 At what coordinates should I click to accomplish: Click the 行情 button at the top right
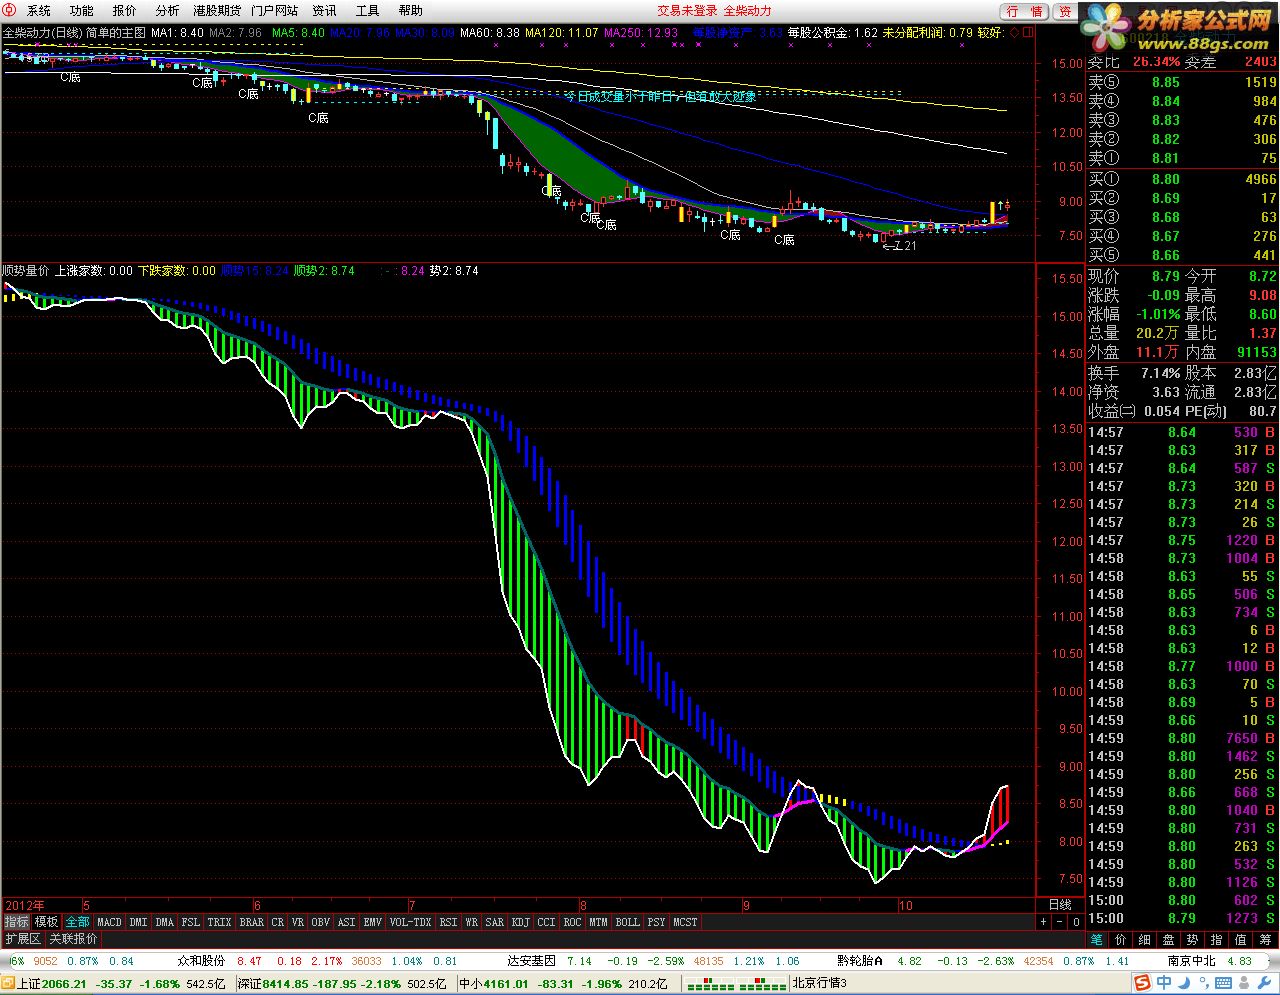[x=1026, y=11]
